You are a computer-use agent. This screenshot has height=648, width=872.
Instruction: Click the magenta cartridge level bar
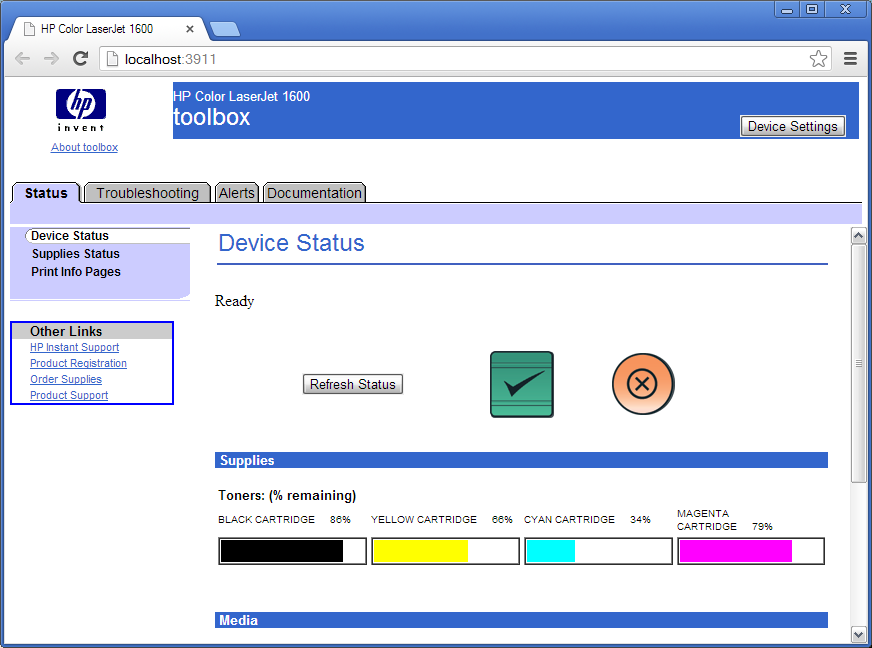[x=750, y=551]
